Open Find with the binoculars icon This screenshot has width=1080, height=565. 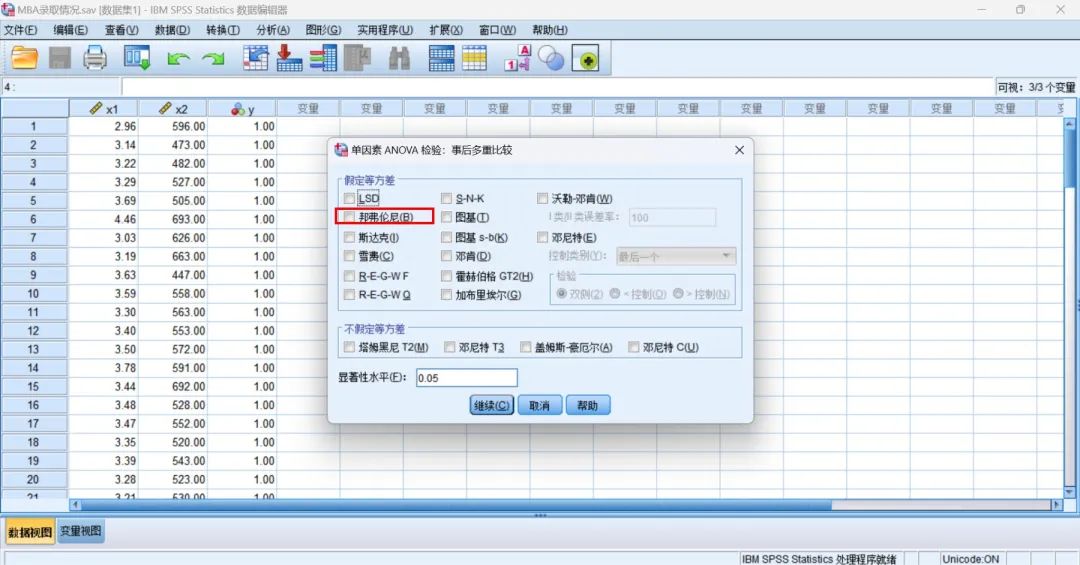pyautogui.click(x=399, y=59)
